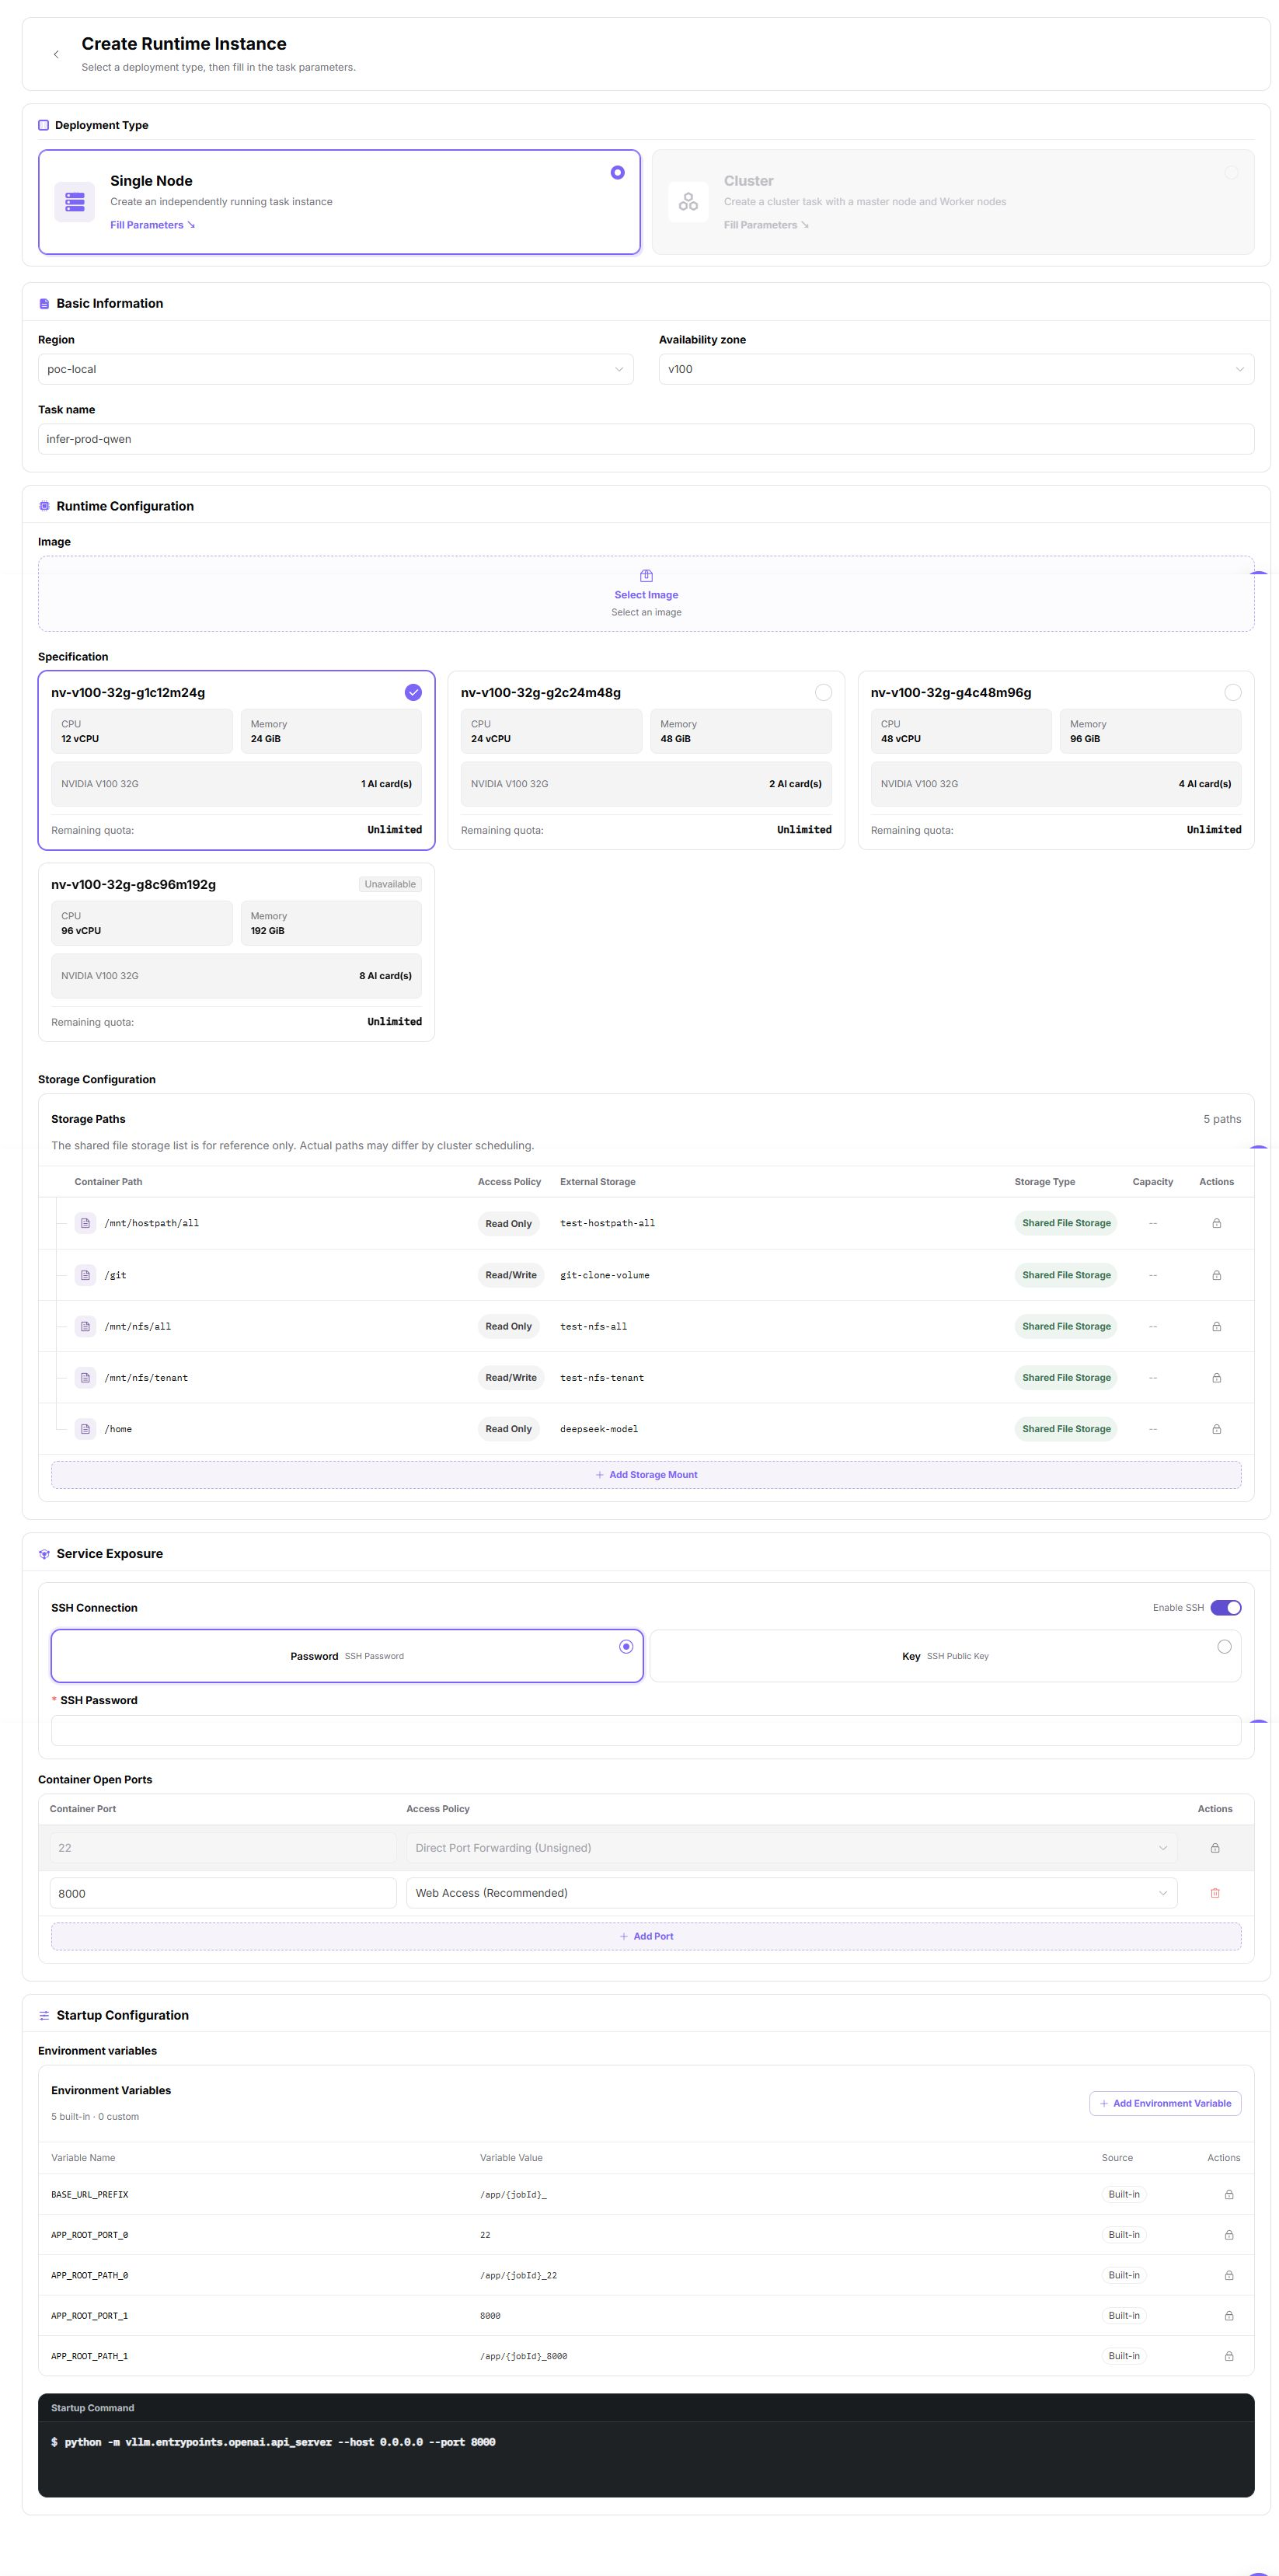Click file icon beside /home path

pyautogui.click(x=86, y=1429)
